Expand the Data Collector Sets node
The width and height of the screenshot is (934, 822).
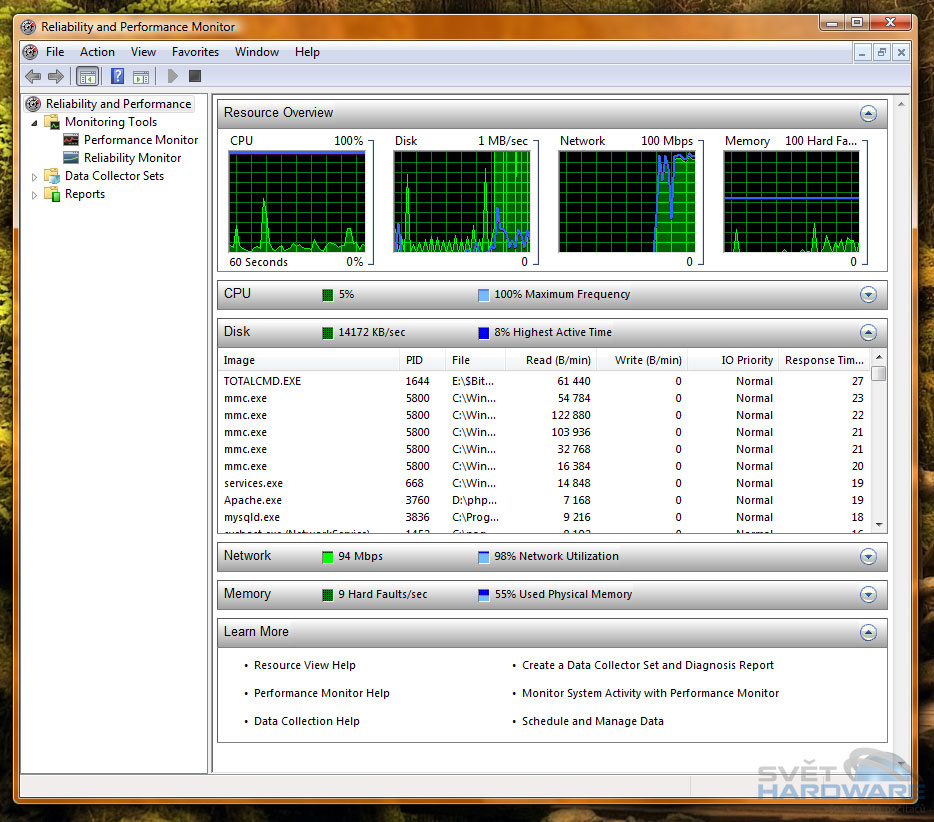click(35, 177)
